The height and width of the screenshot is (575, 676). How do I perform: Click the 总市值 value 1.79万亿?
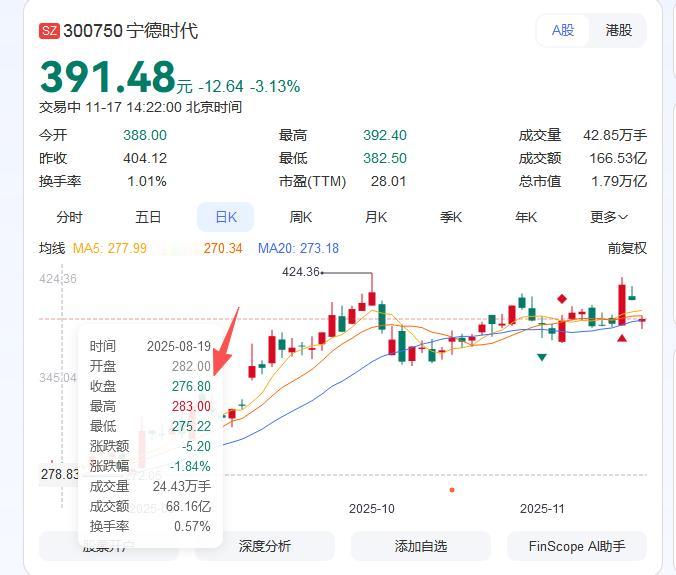(619, 181)
